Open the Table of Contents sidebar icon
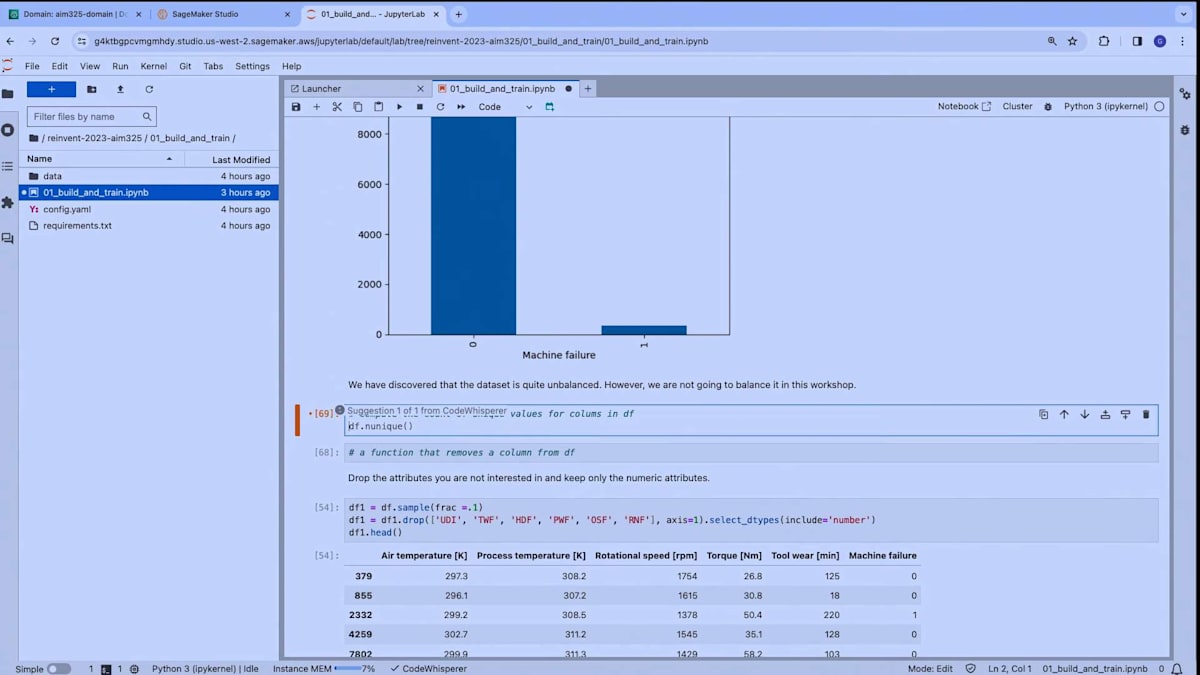1200x675 pixels. [8, 166]
